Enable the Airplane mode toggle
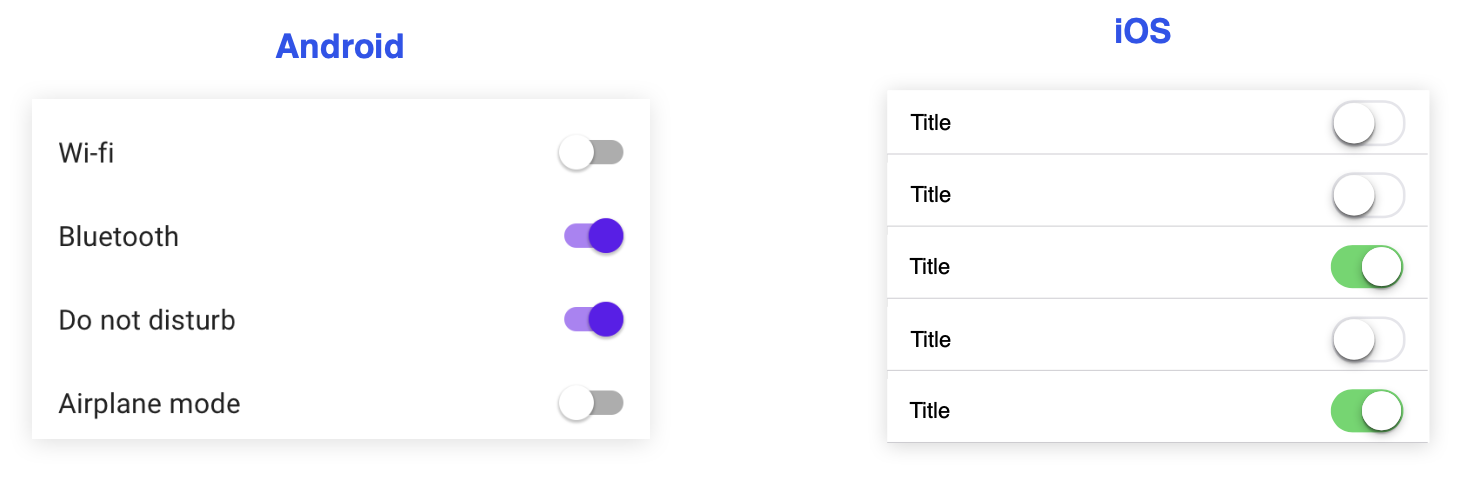Viewport: 1464px width, 486px height. coord(591,403)
